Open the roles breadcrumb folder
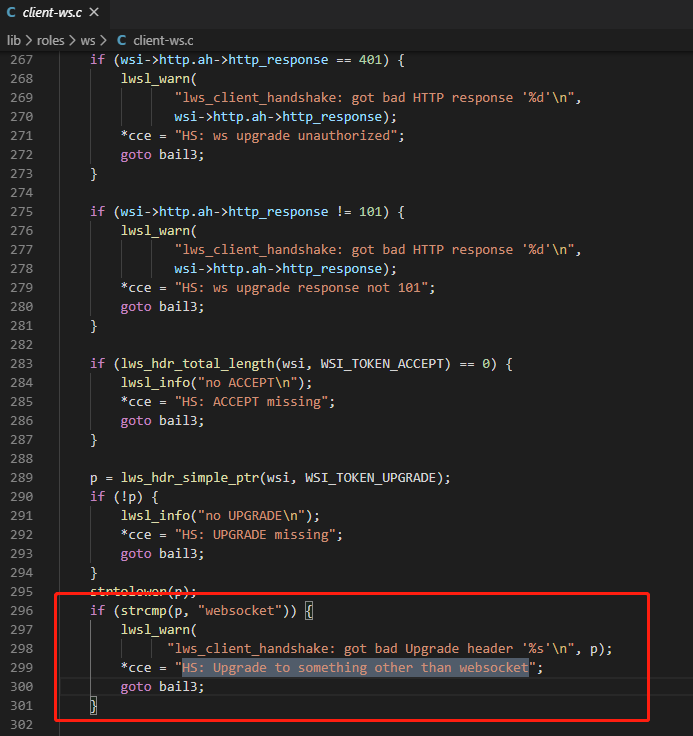This screenshot has width=693, height=736. 50,41
